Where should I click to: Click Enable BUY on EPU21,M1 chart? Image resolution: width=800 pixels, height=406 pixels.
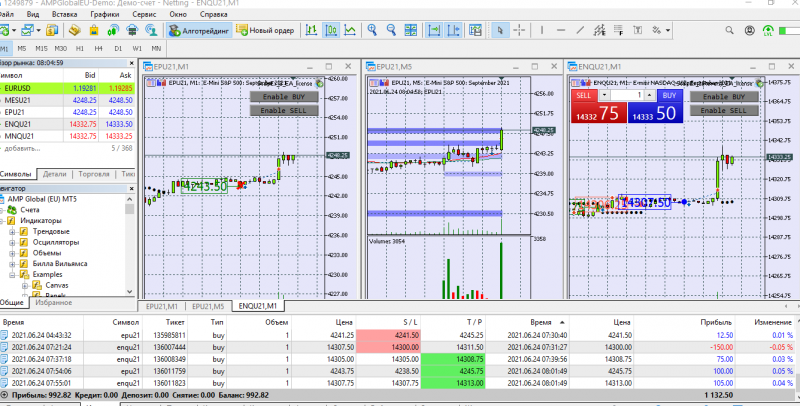pyautogui.click(x=284, y=96)
